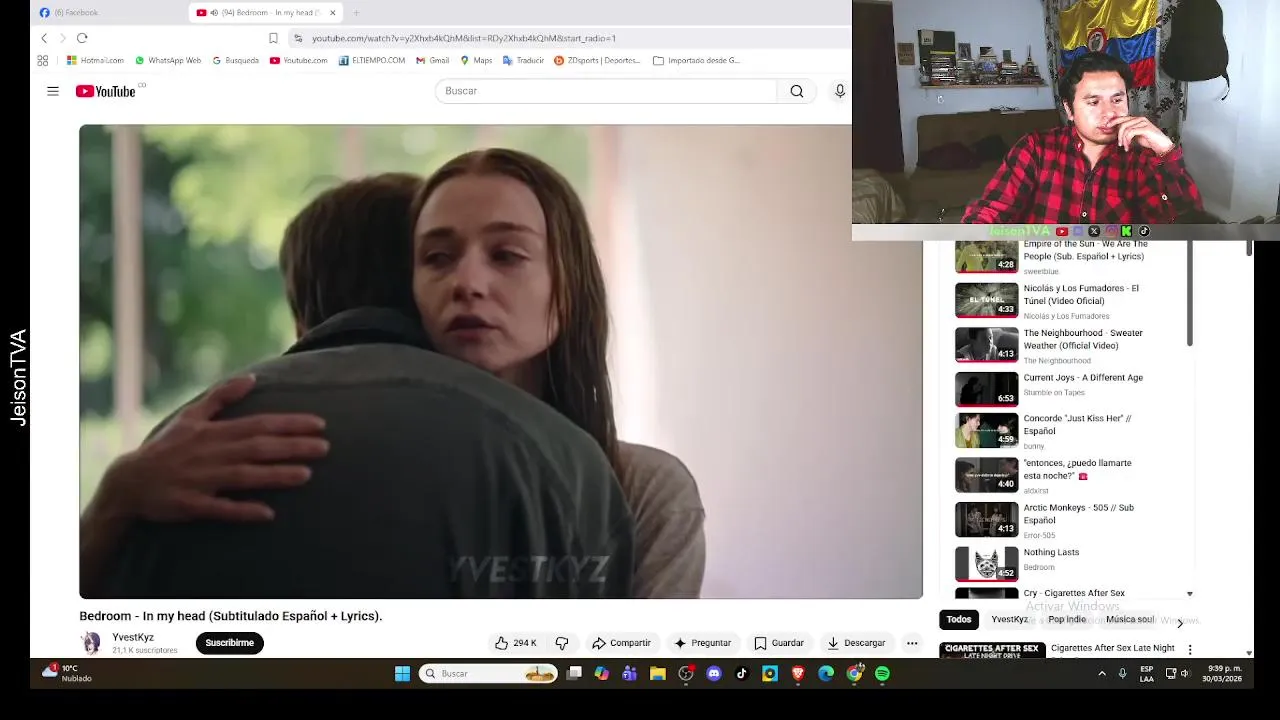
Task: Toggle the system microphone tray icon
Action: pos(1122,674)
